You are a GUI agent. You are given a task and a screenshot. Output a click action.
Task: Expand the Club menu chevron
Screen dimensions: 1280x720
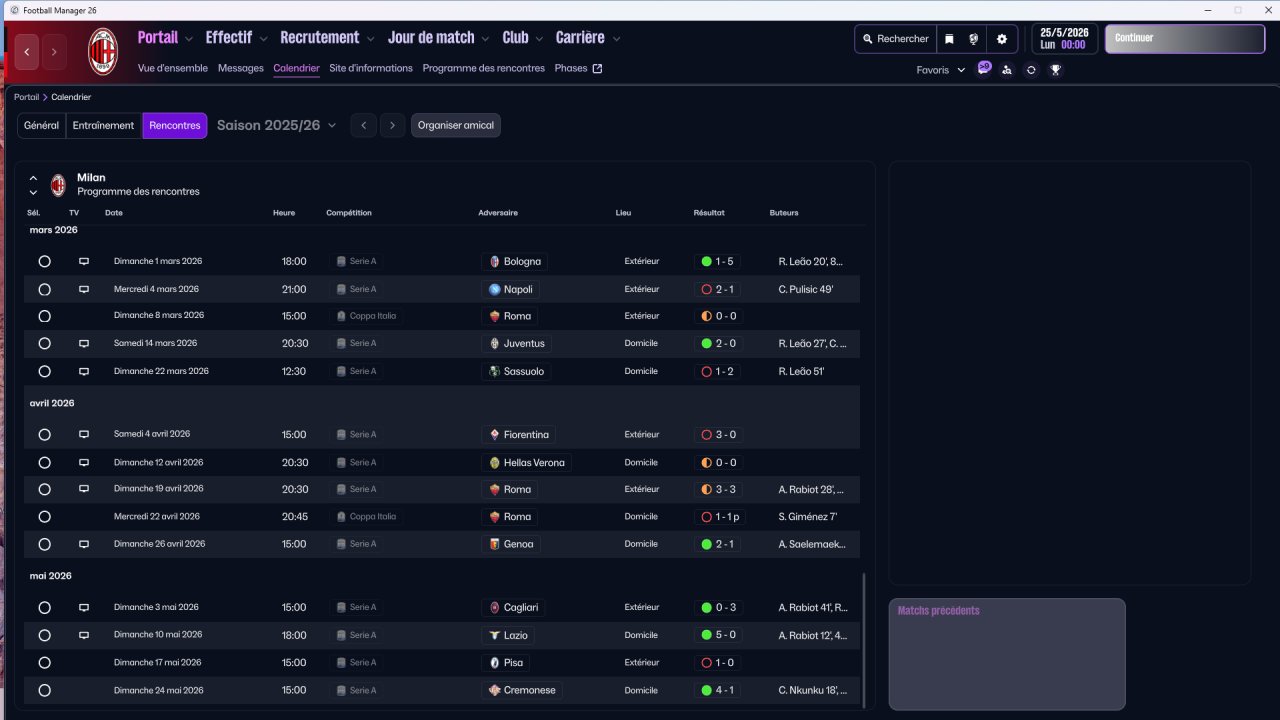click(x=539, y=39)
